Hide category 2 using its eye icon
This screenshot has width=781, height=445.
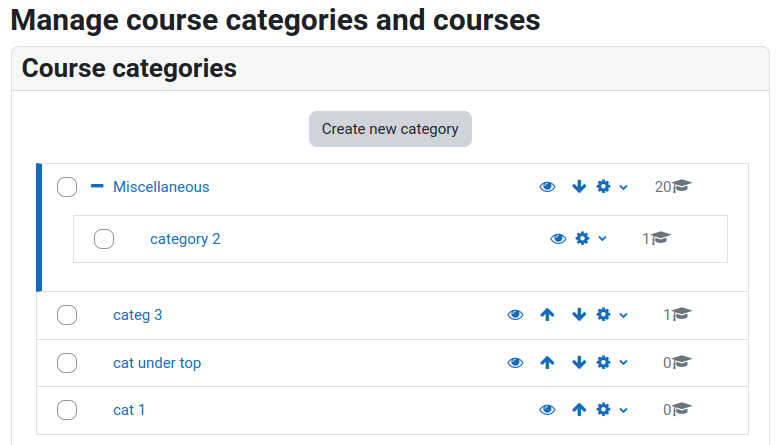[x=558, y=239]
